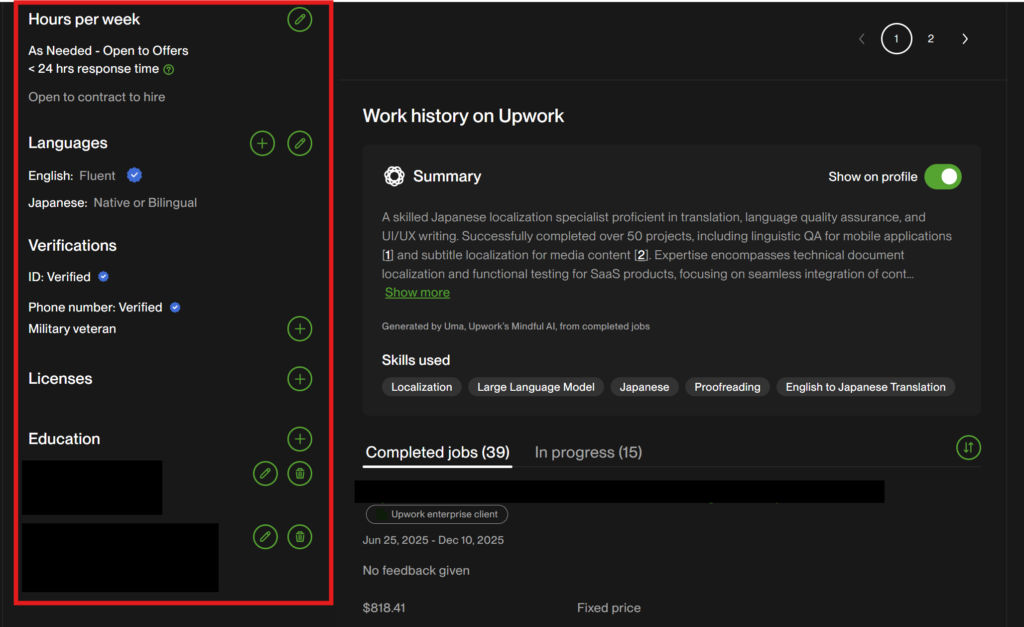Add a new license

click(299, 379)
